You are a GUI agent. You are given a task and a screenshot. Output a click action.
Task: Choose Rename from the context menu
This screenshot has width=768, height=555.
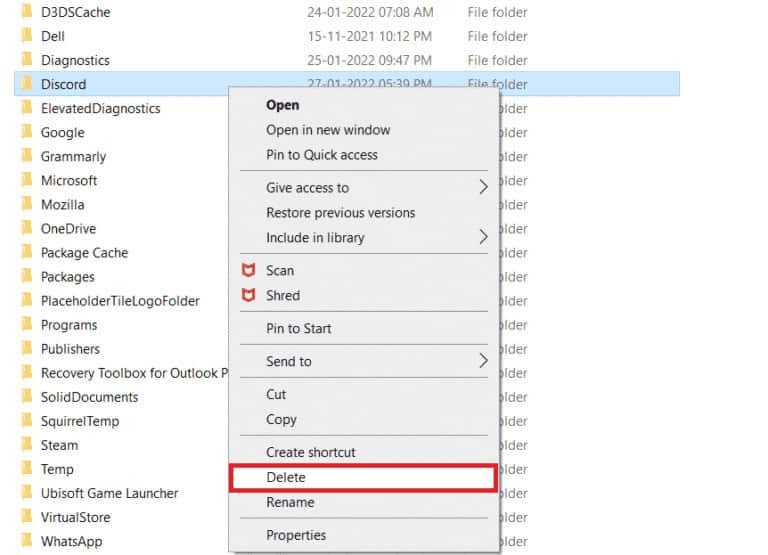(364, 502)
